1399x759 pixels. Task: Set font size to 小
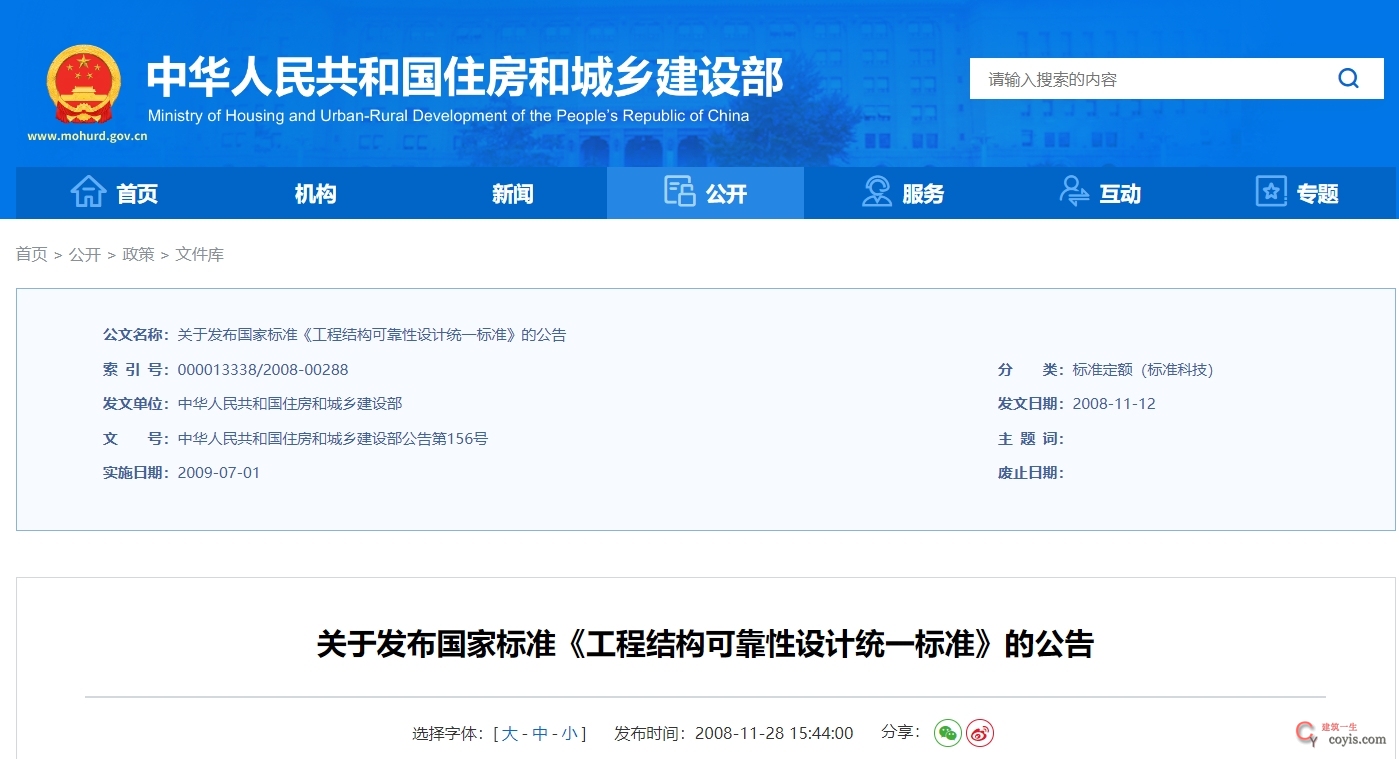[x=569, y=733]
